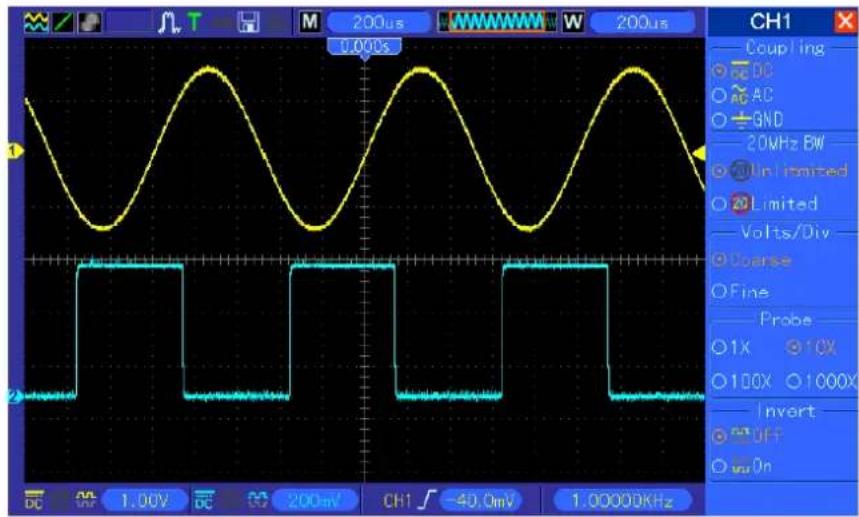Click the CH1 DC coupling indicator in status bar

click(x=34, y=501)
